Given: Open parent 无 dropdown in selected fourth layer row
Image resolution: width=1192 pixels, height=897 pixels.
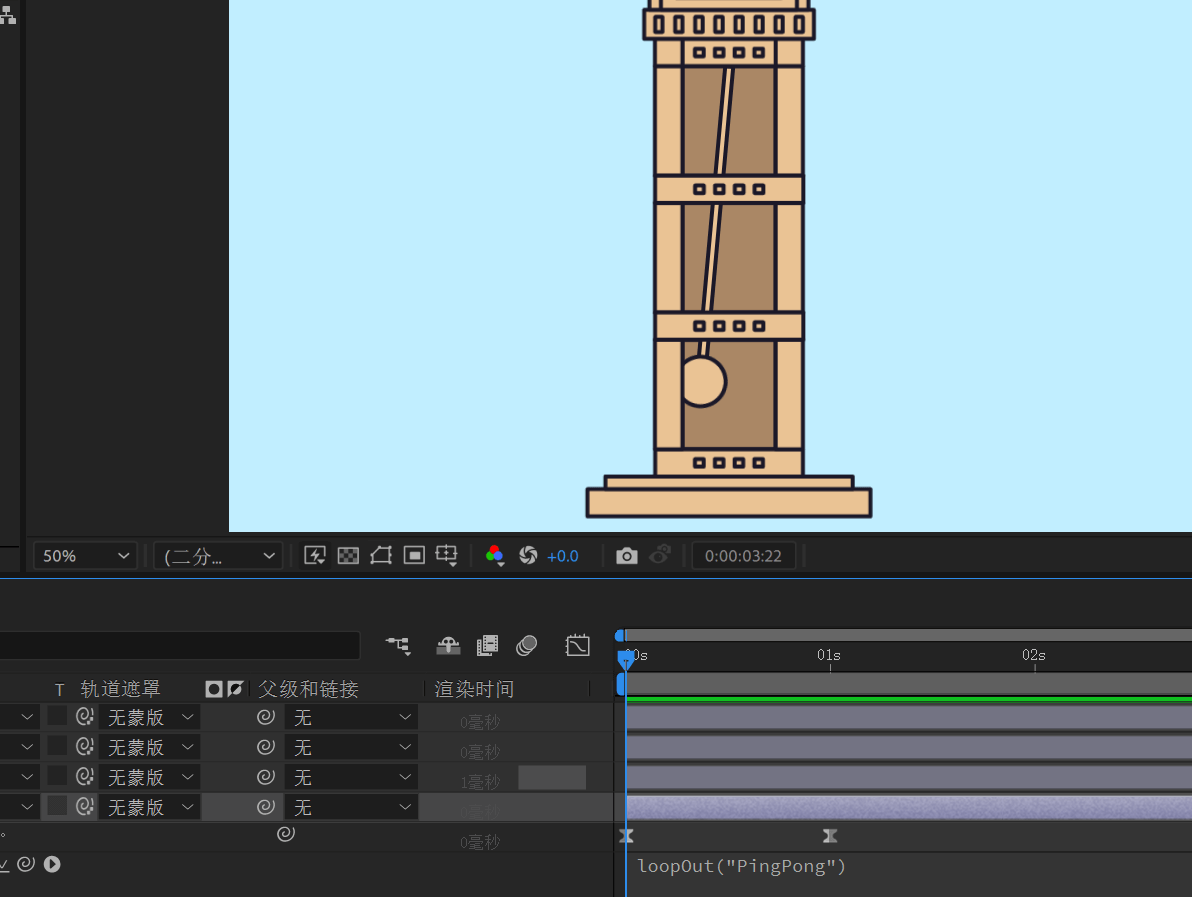Looking at the screenshot, I should 351,807.
